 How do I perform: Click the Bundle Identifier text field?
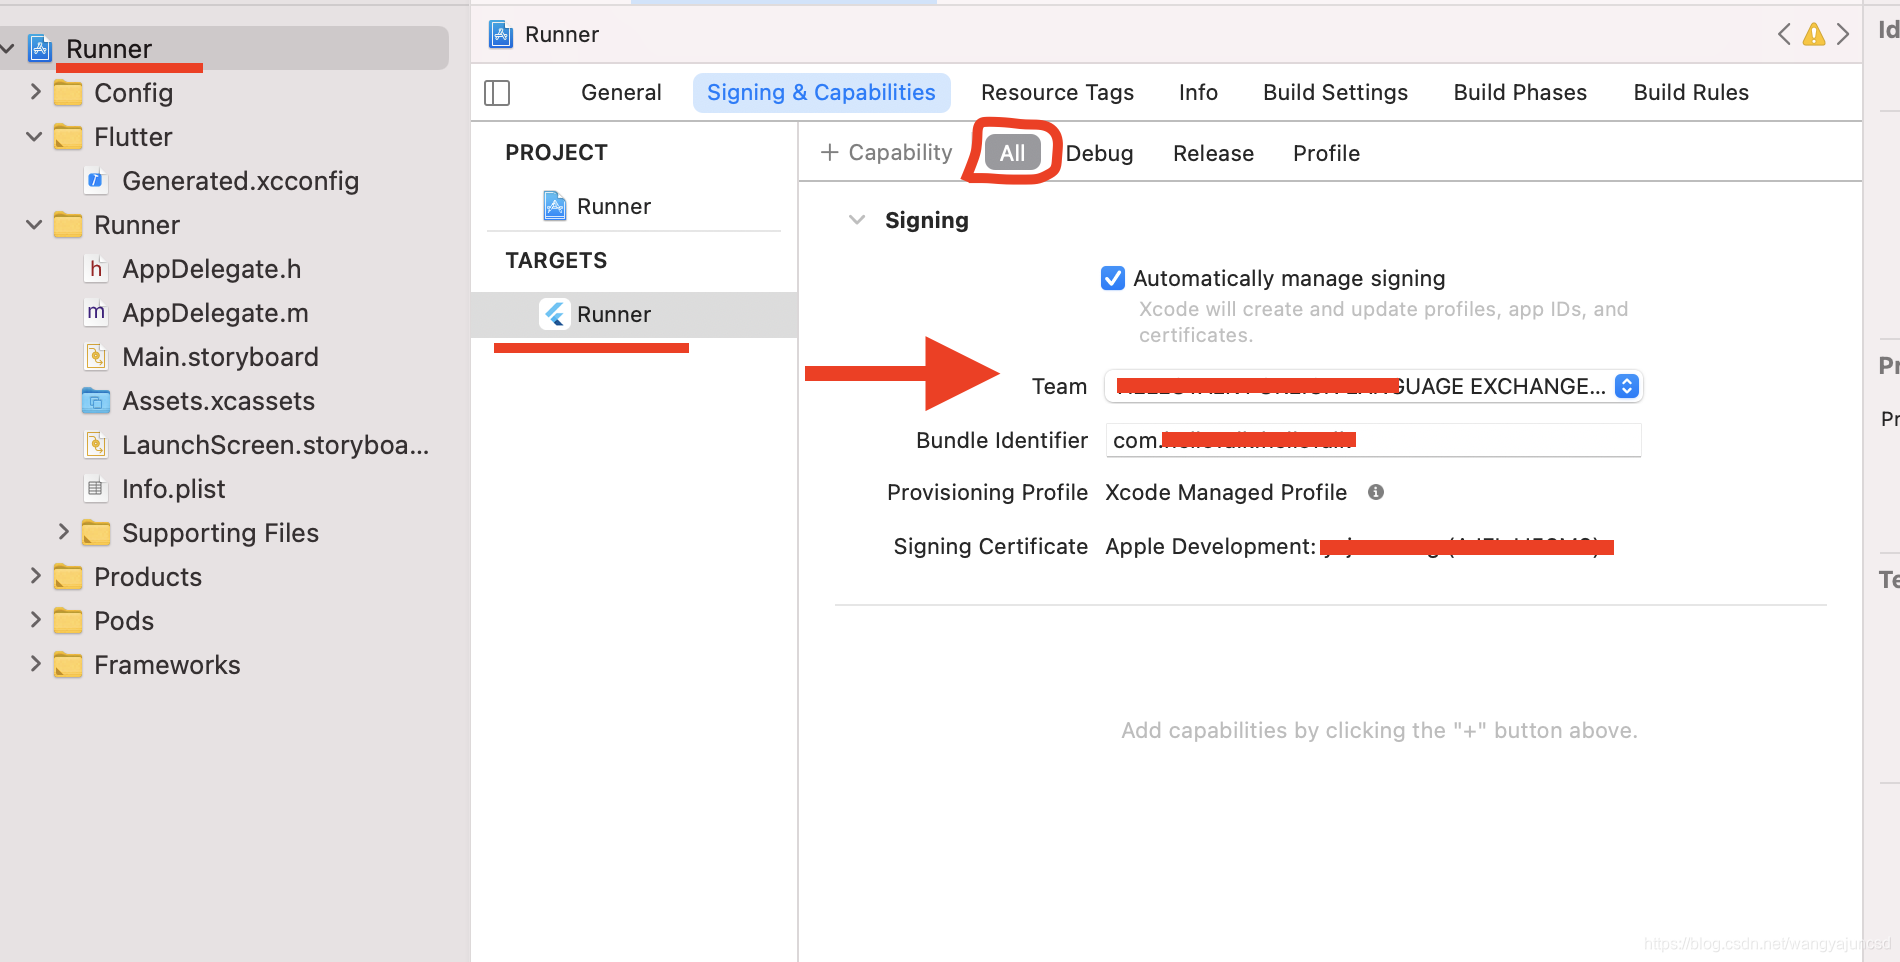[x=1373, y=440]
